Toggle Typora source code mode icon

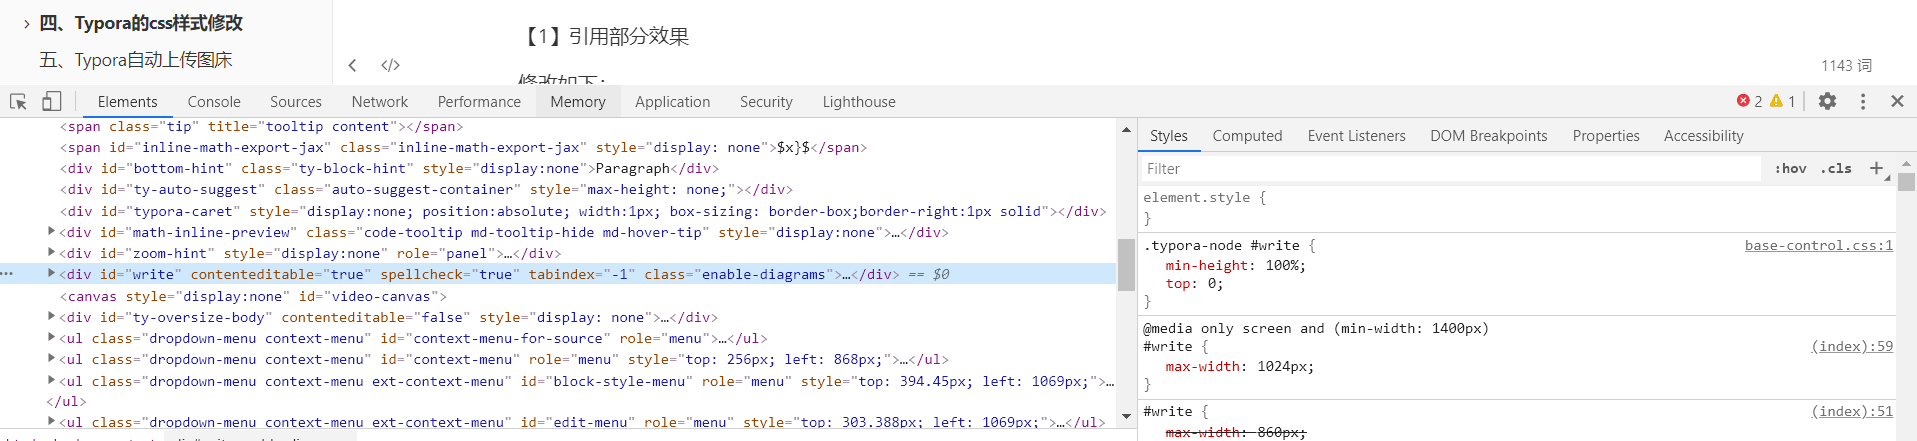(x=390, y=65)
